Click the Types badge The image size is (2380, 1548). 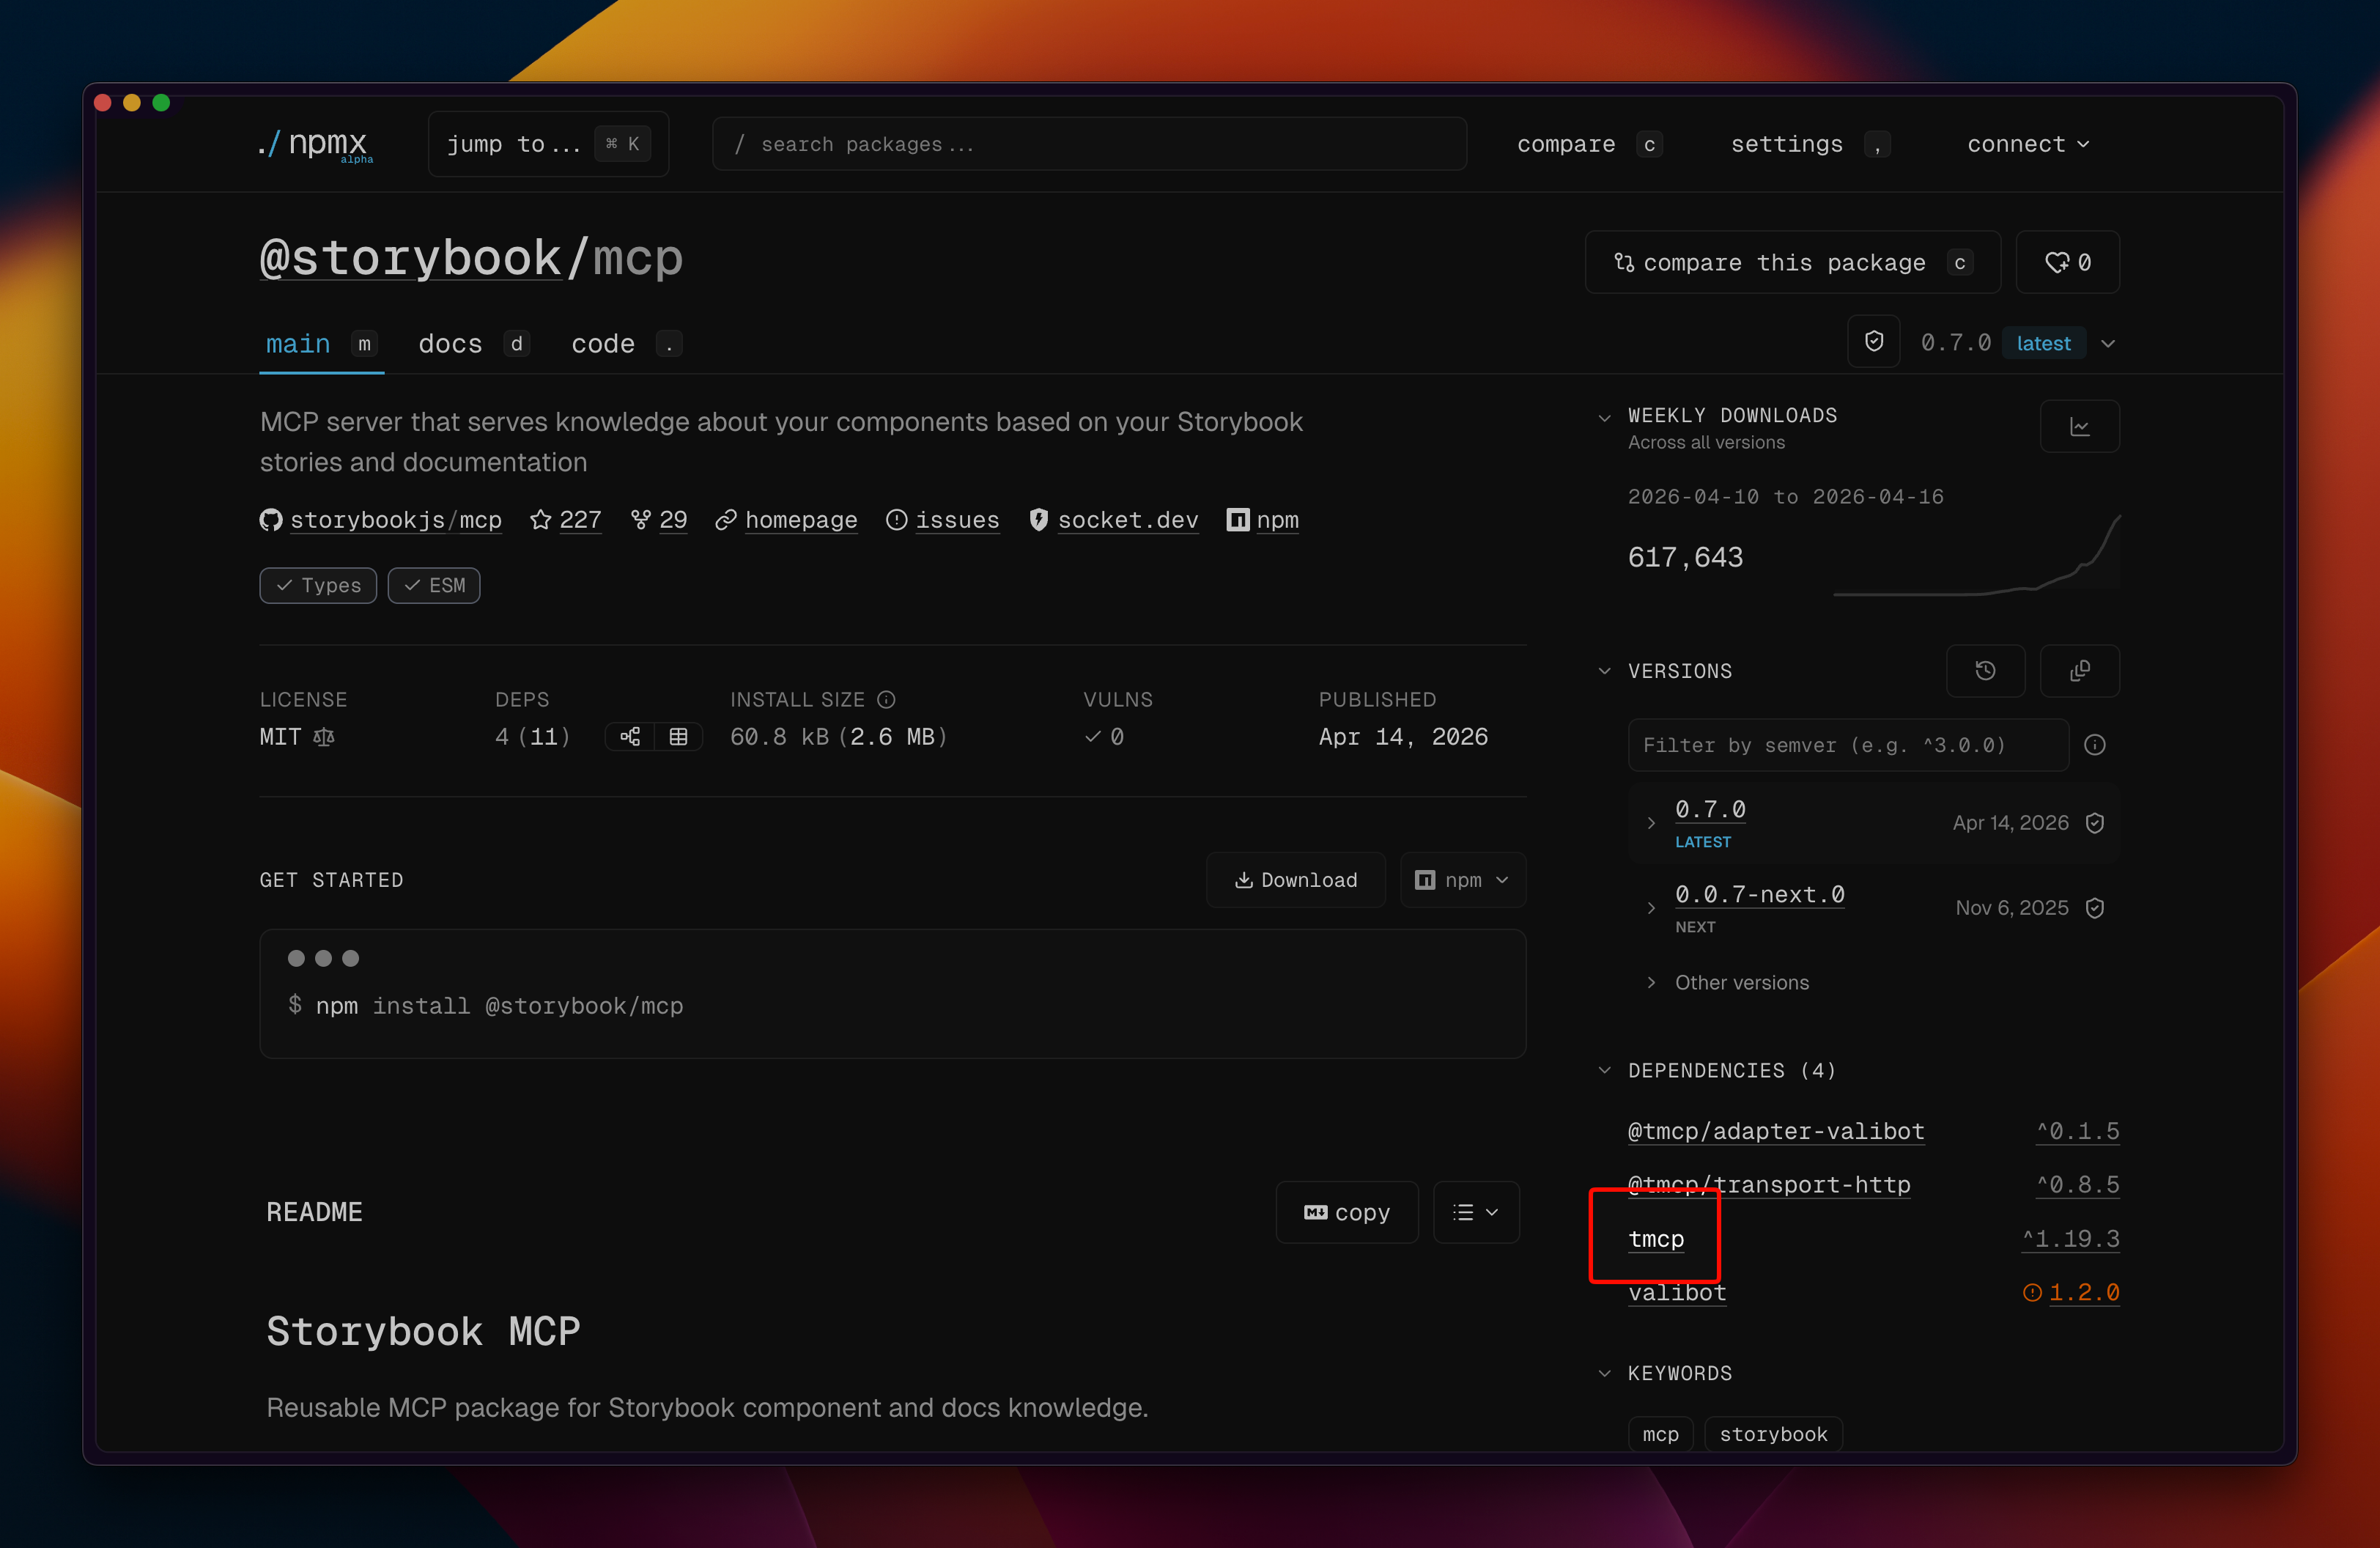(x=318, y=585)
